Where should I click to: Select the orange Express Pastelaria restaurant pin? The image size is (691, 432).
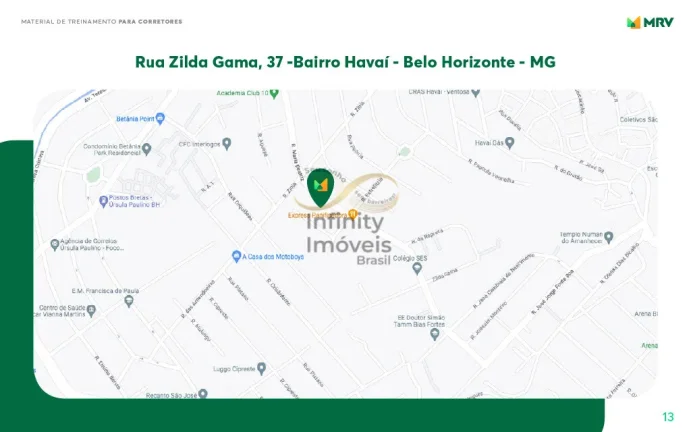pyautogui.click(x=352, y=214)
